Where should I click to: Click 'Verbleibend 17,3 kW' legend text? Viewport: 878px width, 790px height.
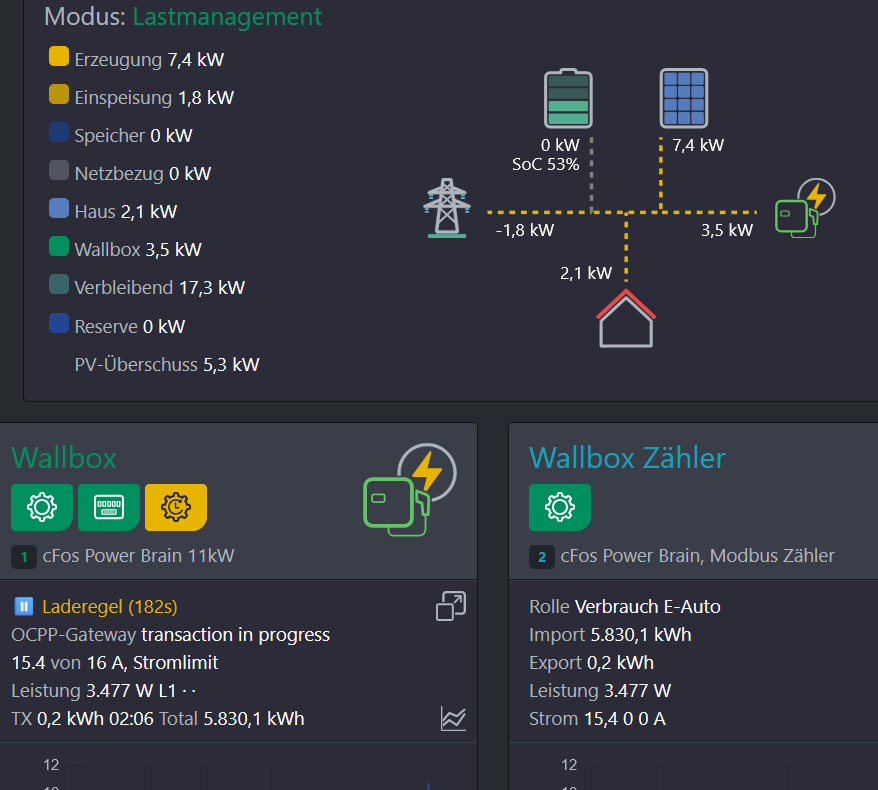point(160,288)
